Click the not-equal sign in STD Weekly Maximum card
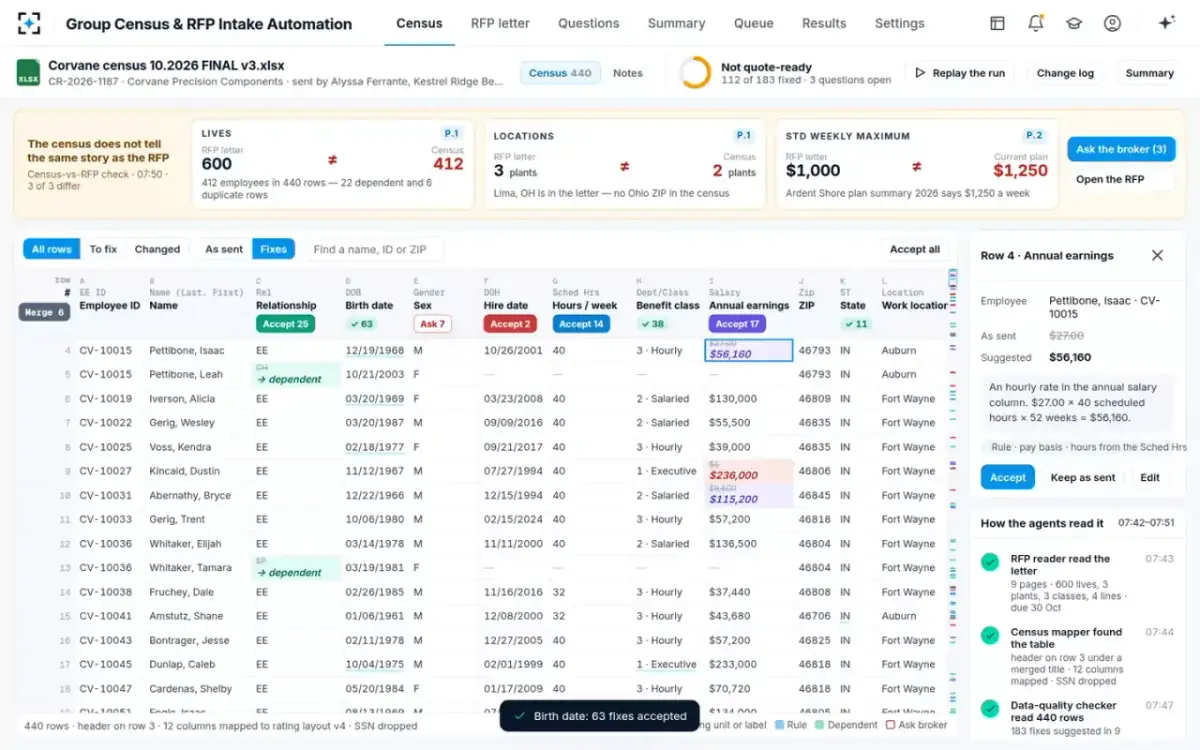This screenshot has height=750, width=1200. click(916, 167)
